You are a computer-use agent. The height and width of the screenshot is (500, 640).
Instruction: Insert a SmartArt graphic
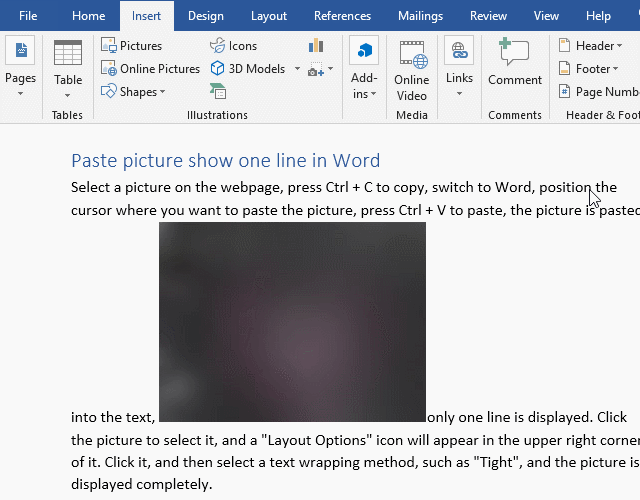[218, 91]
